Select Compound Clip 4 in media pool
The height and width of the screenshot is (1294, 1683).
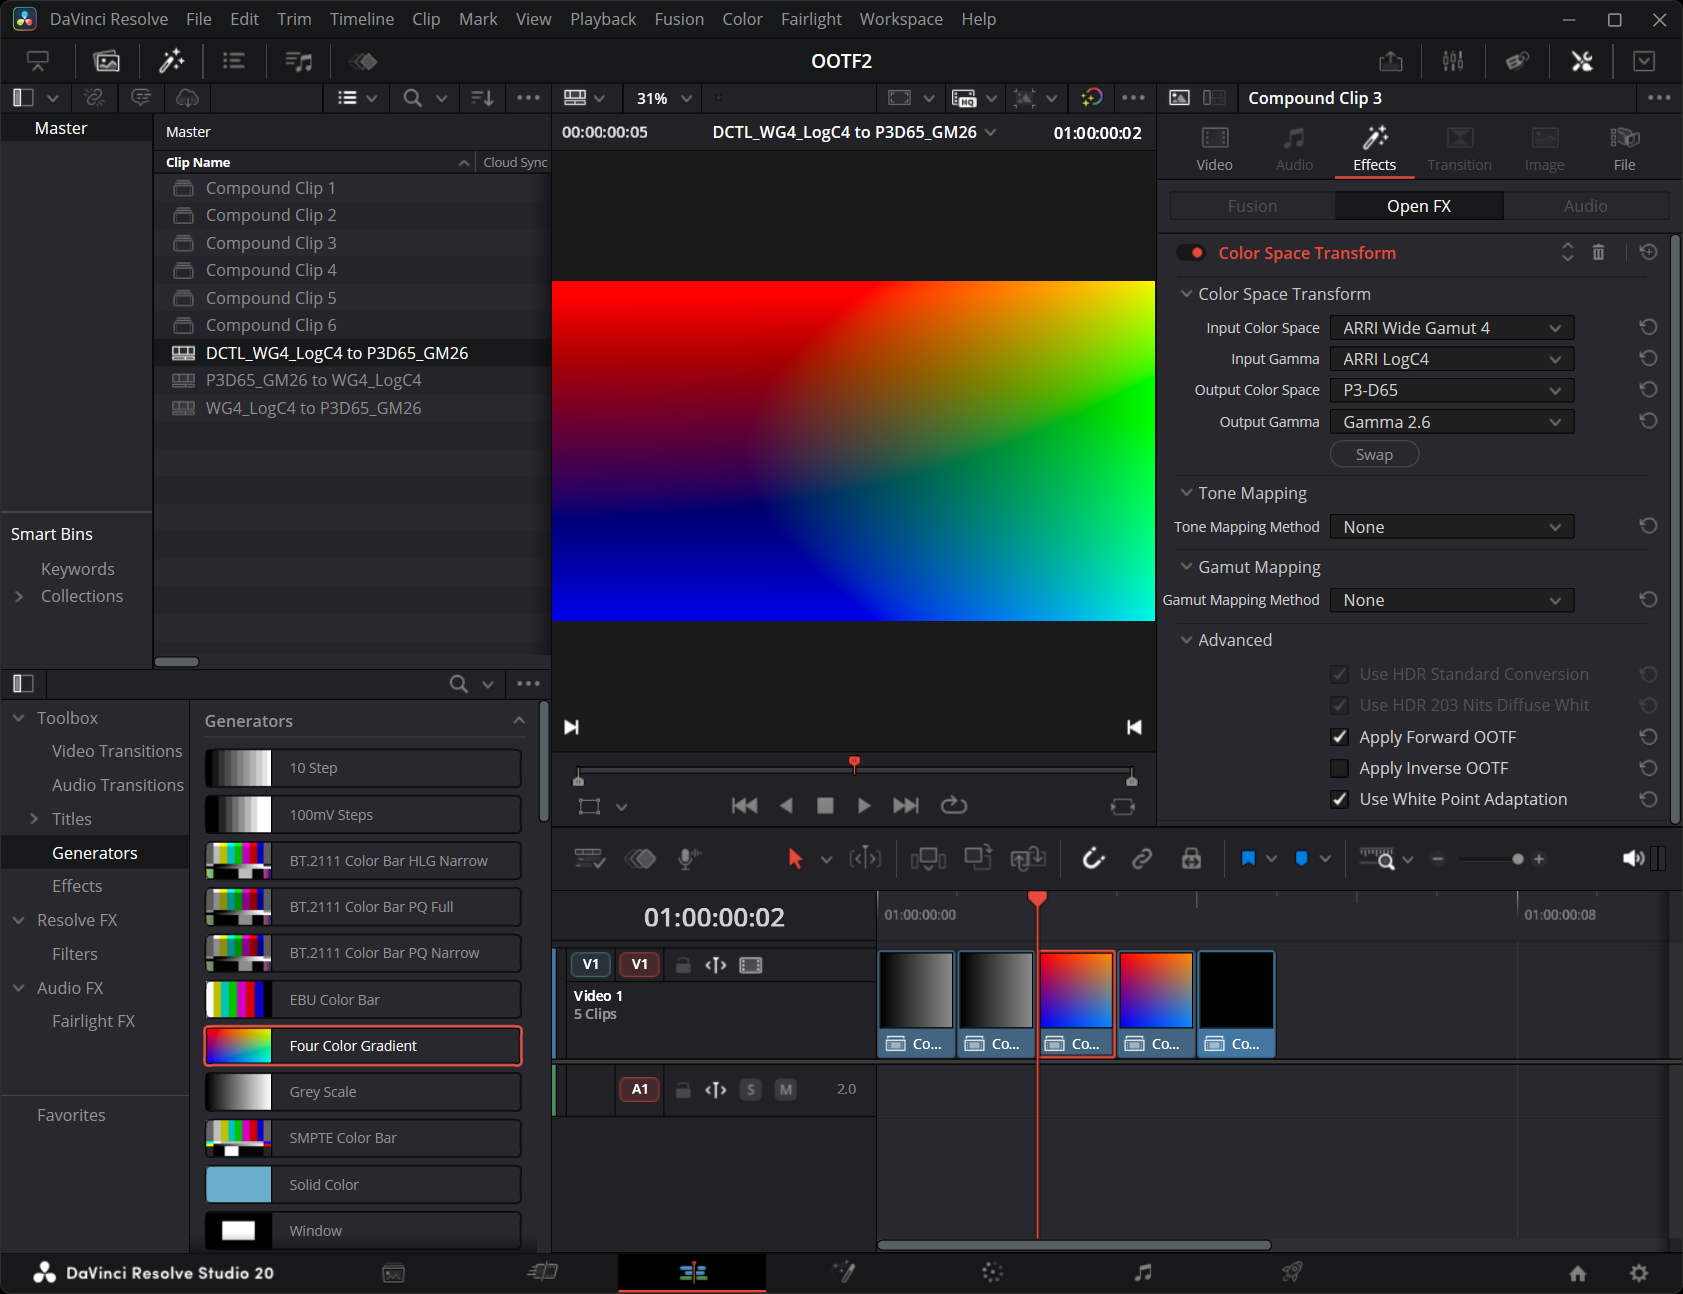point(351,270)
